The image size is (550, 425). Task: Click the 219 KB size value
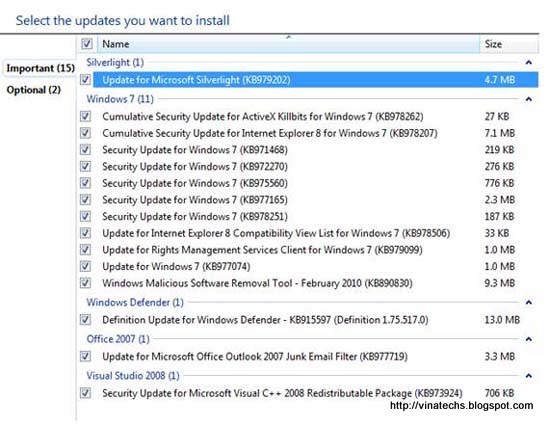(499, 150)
